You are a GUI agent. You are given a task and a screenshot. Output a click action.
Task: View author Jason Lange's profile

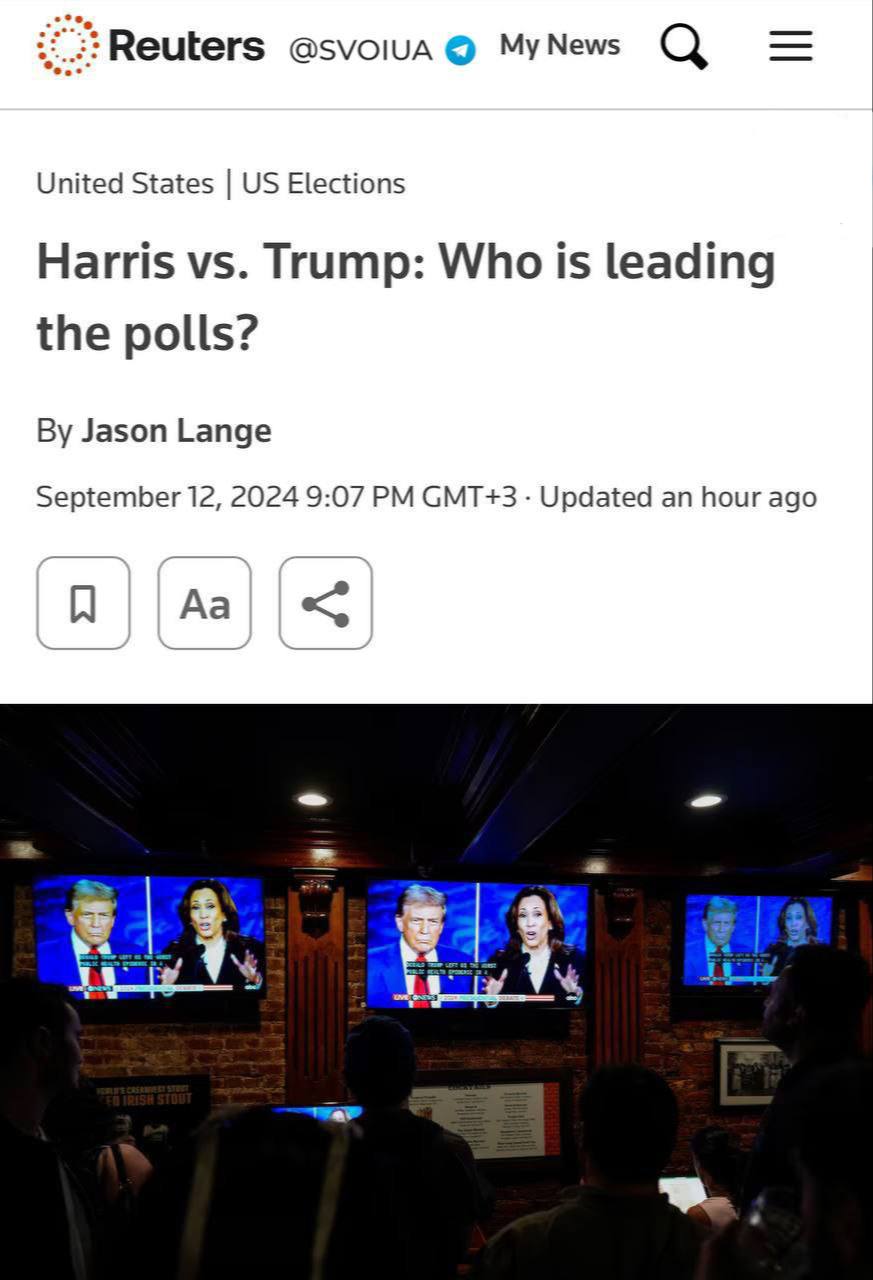coord(176,431)
